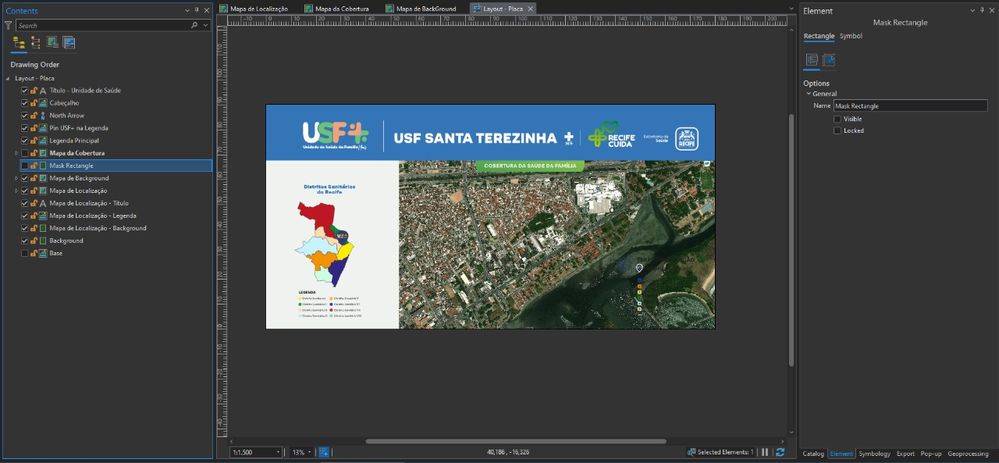Open the Geoprocessing pane tab
999x463 pixels.
969,453
